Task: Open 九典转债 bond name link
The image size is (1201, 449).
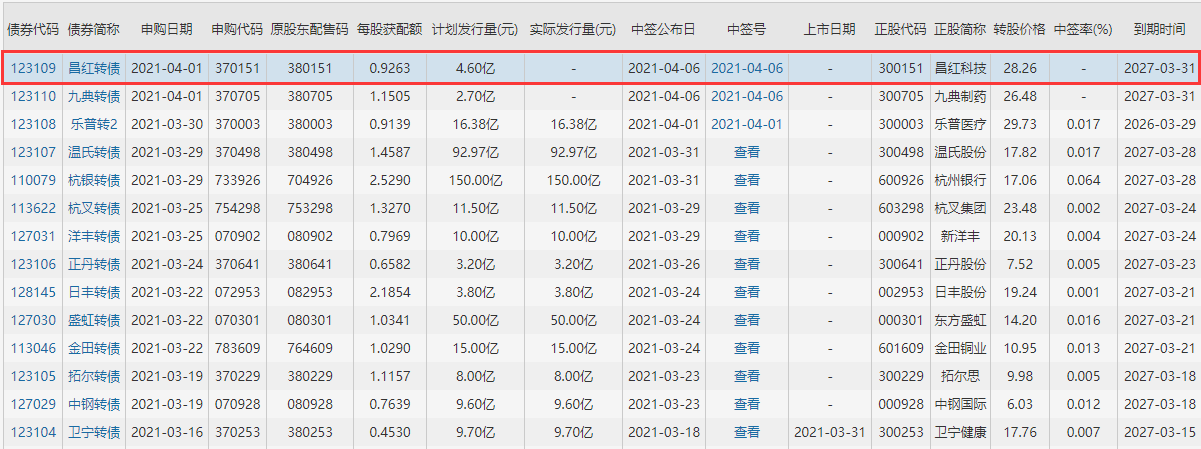Action: (94, 97)
